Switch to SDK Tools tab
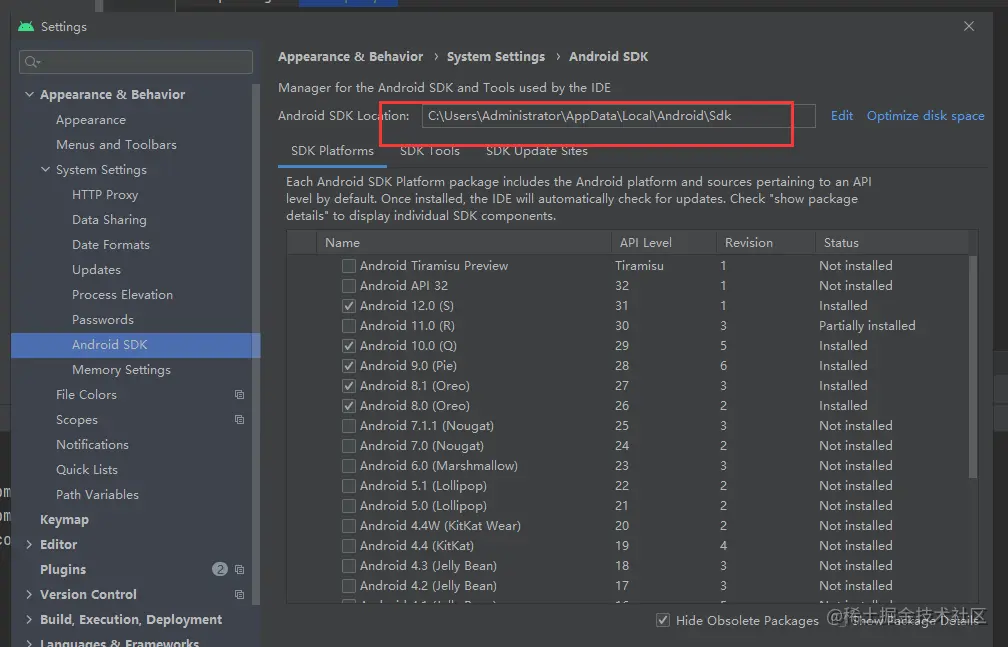This screenshot has width=1008, height=647. pyautogui.click(x=429, y=151)
